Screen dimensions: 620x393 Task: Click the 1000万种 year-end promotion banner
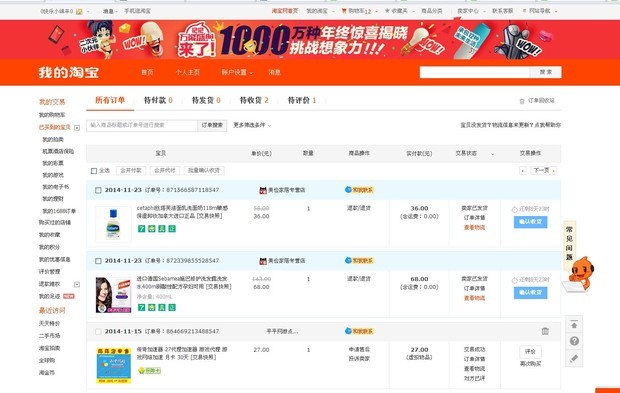click(x=310, y=40)
